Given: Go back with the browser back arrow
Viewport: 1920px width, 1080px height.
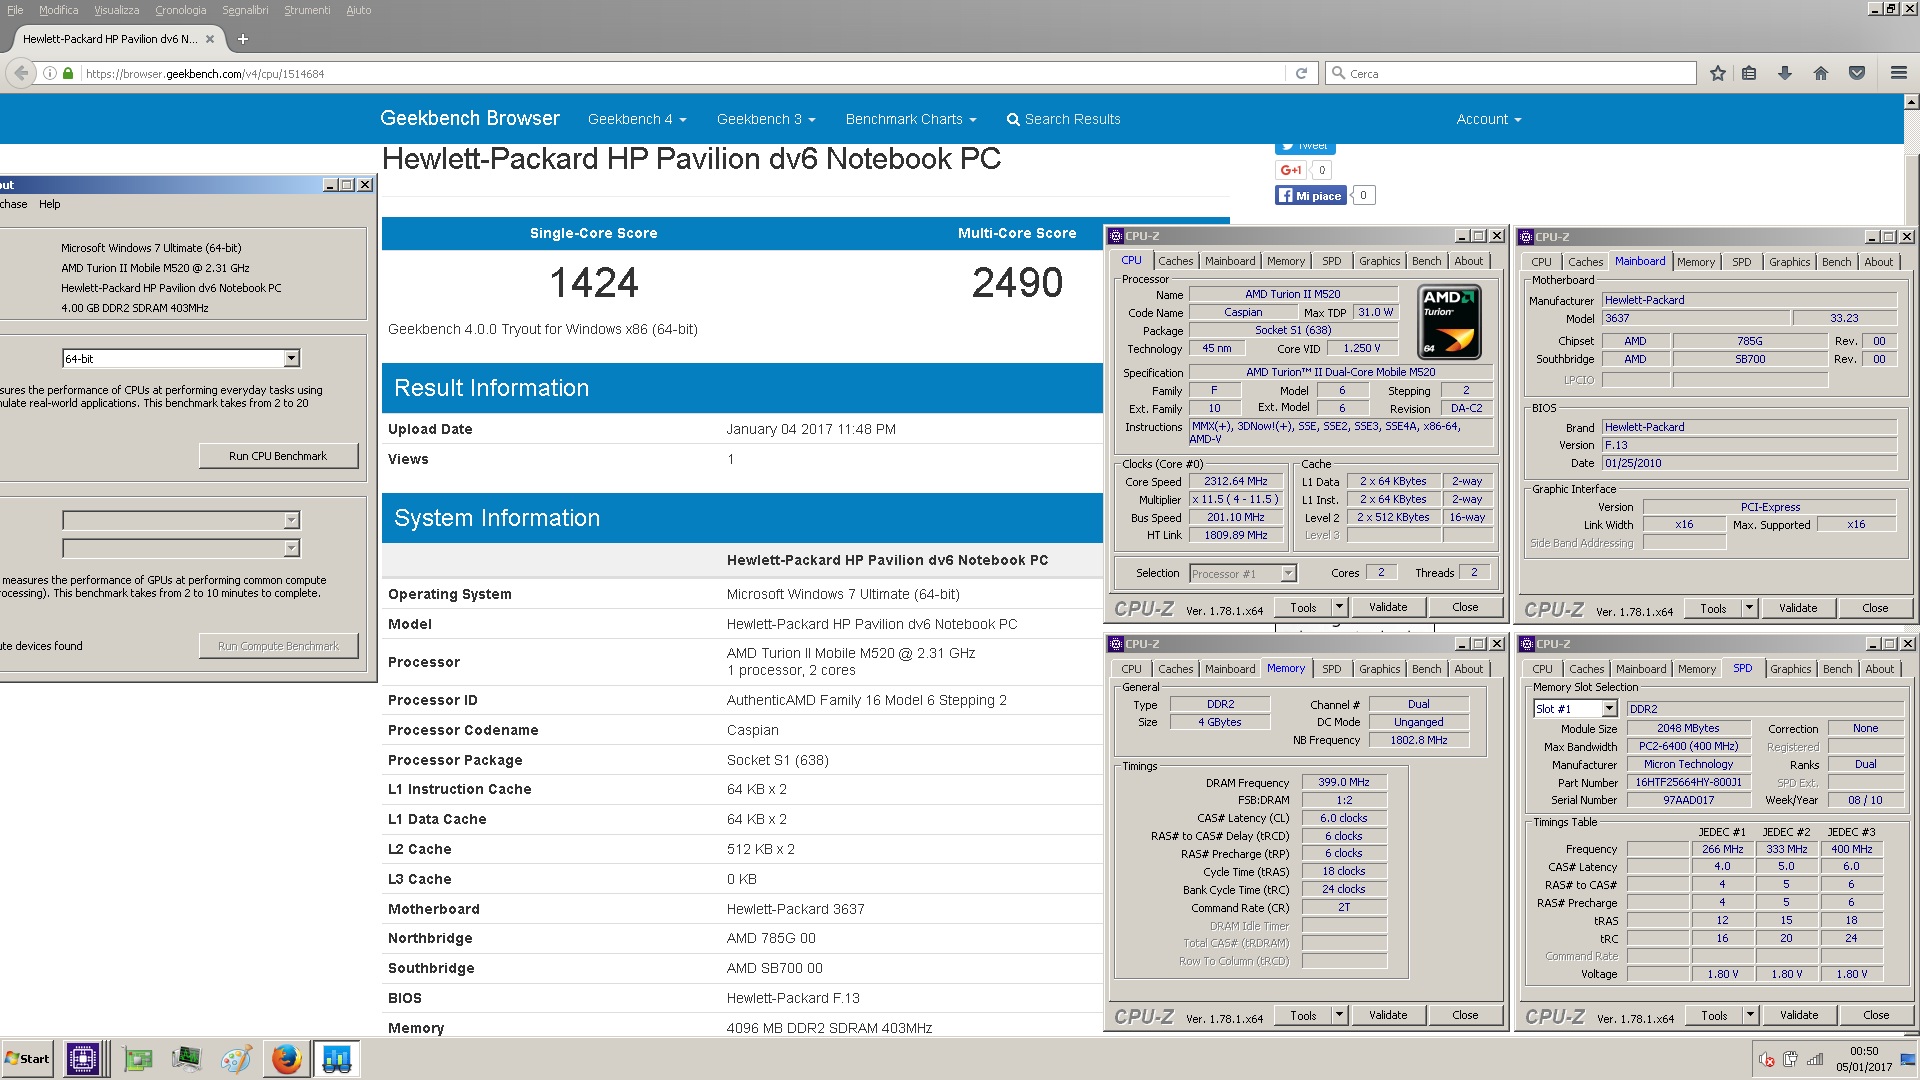Looking at the screenshot, I should tap(21, 73).
